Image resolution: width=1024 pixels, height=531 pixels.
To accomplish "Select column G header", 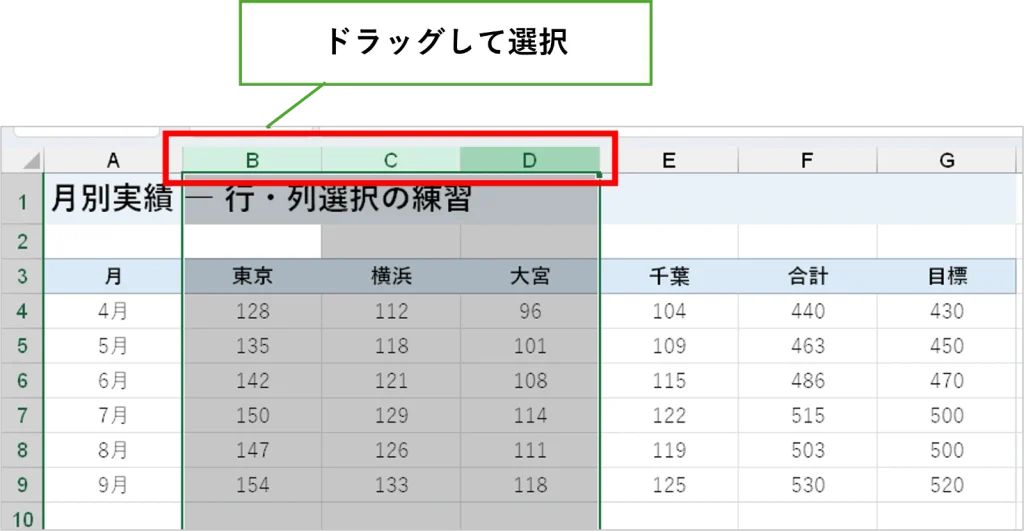I will coord(946,160).
